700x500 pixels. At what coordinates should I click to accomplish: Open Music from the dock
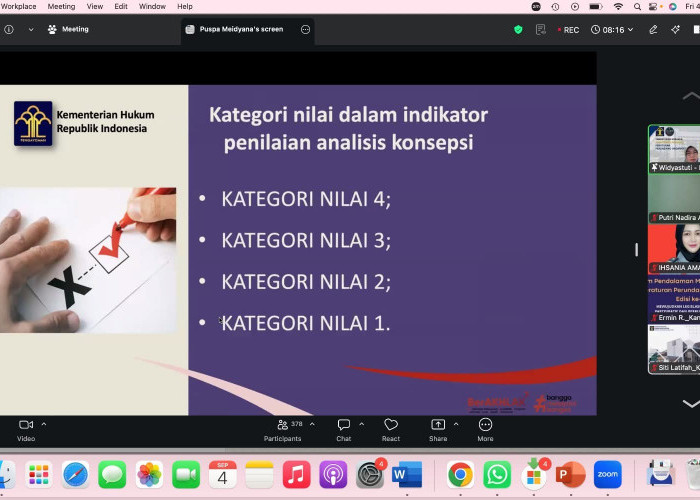pos(296,474)
